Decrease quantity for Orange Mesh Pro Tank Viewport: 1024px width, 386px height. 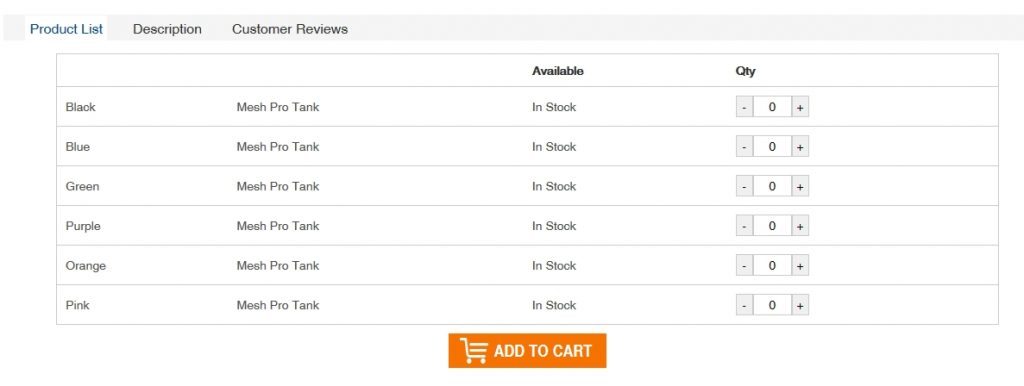tap(744, 265)
